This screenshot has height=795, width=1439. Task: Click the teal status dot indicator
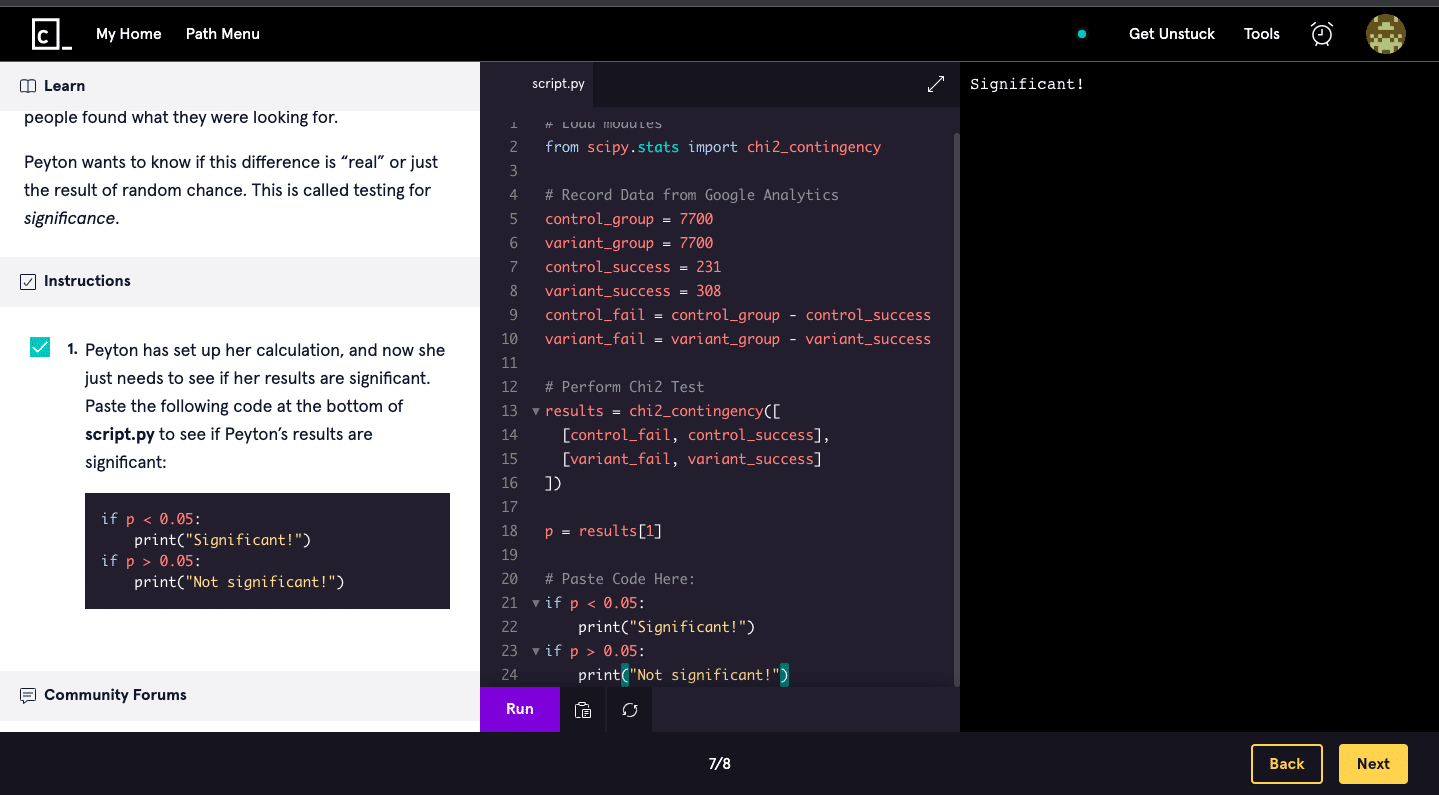(x=1081, y=34)
